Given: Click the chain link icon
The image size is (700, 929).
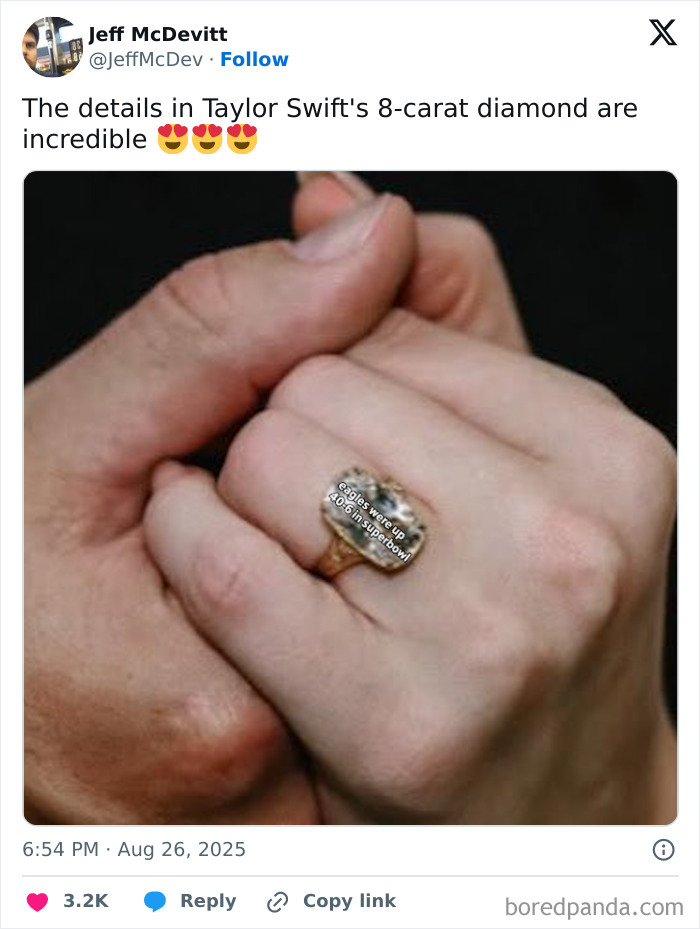Looking at the screenshot, I should click(277, 902).
